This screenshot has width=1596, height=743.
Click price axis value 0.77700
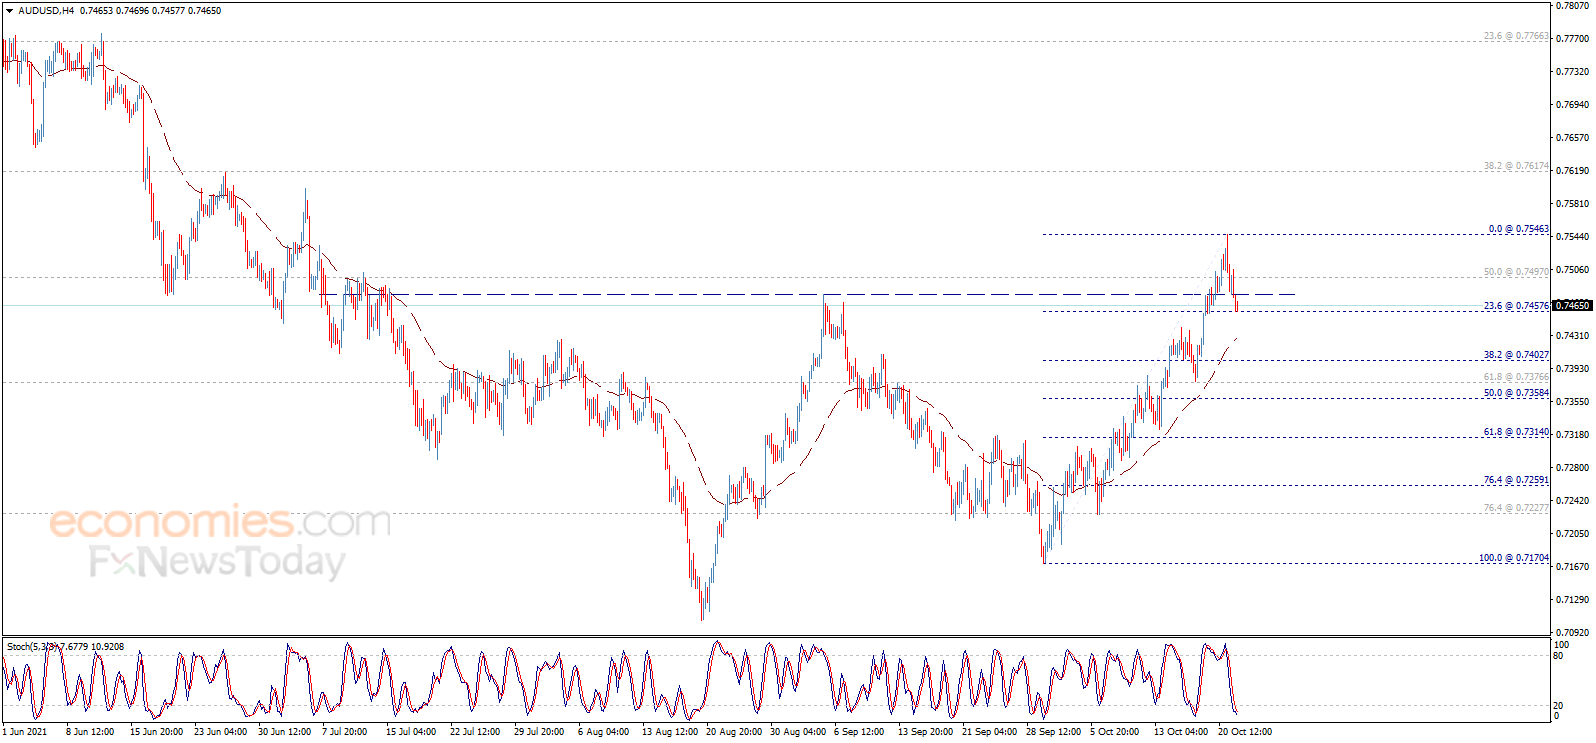1574,39
